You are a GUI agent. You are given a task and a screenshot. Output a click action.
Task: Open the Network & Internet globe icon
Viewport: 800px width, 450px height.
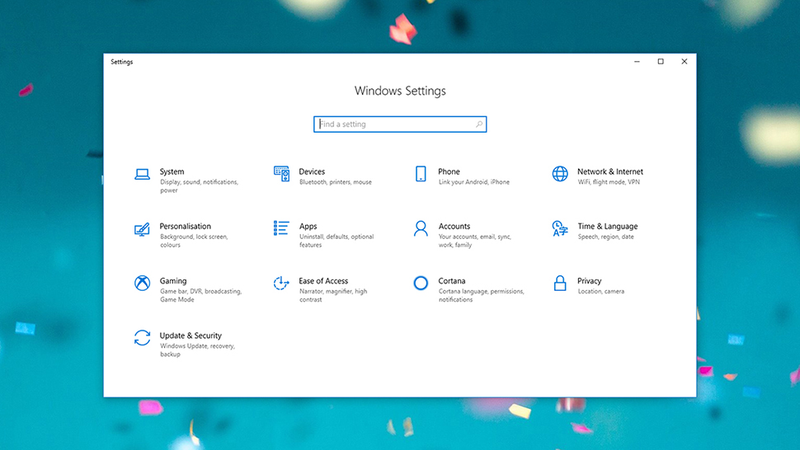click(x=560, y=173)
